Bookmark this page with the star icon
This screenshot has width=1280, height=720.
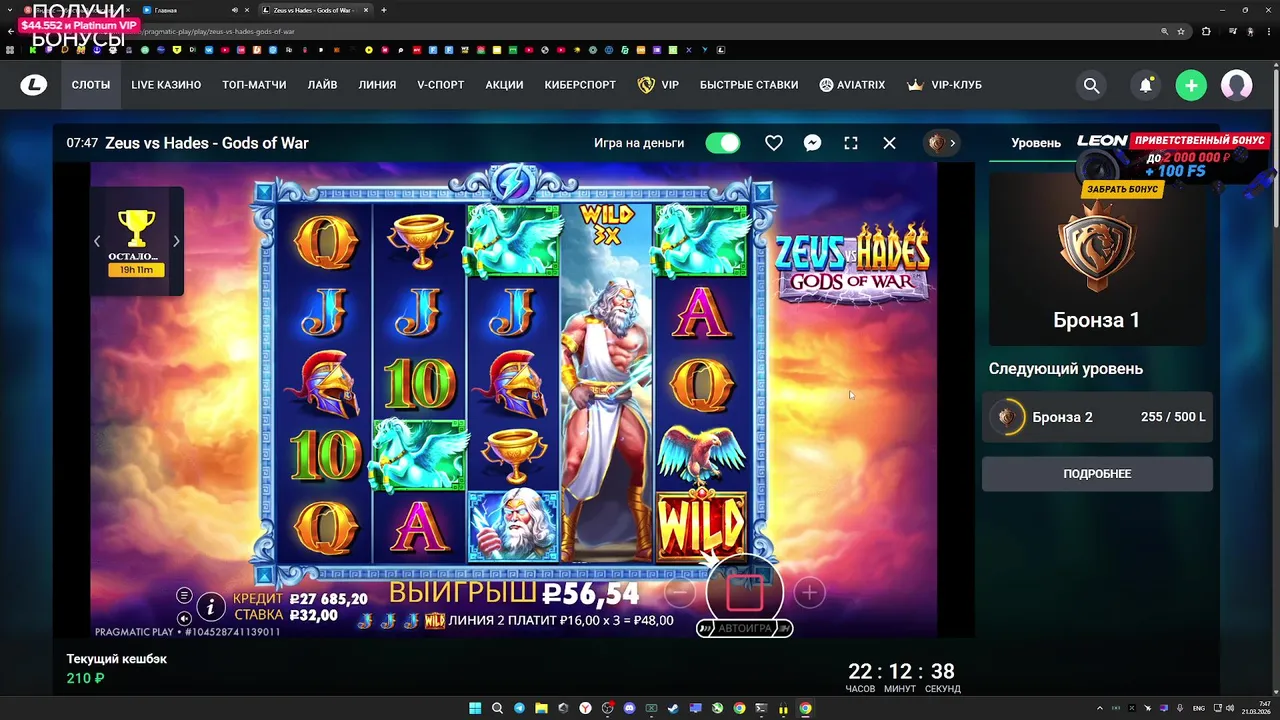point(1181,31)
